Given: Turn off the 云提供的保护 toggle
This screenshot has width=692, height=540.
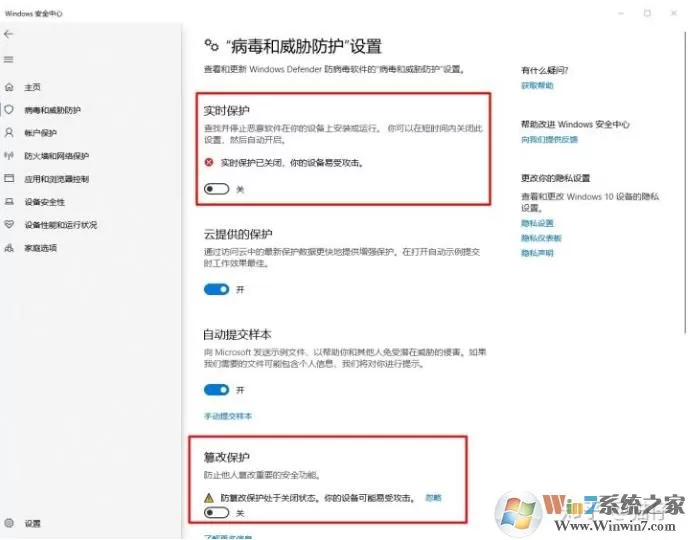Looking at the screenshot, I should [x=216, y=289].
